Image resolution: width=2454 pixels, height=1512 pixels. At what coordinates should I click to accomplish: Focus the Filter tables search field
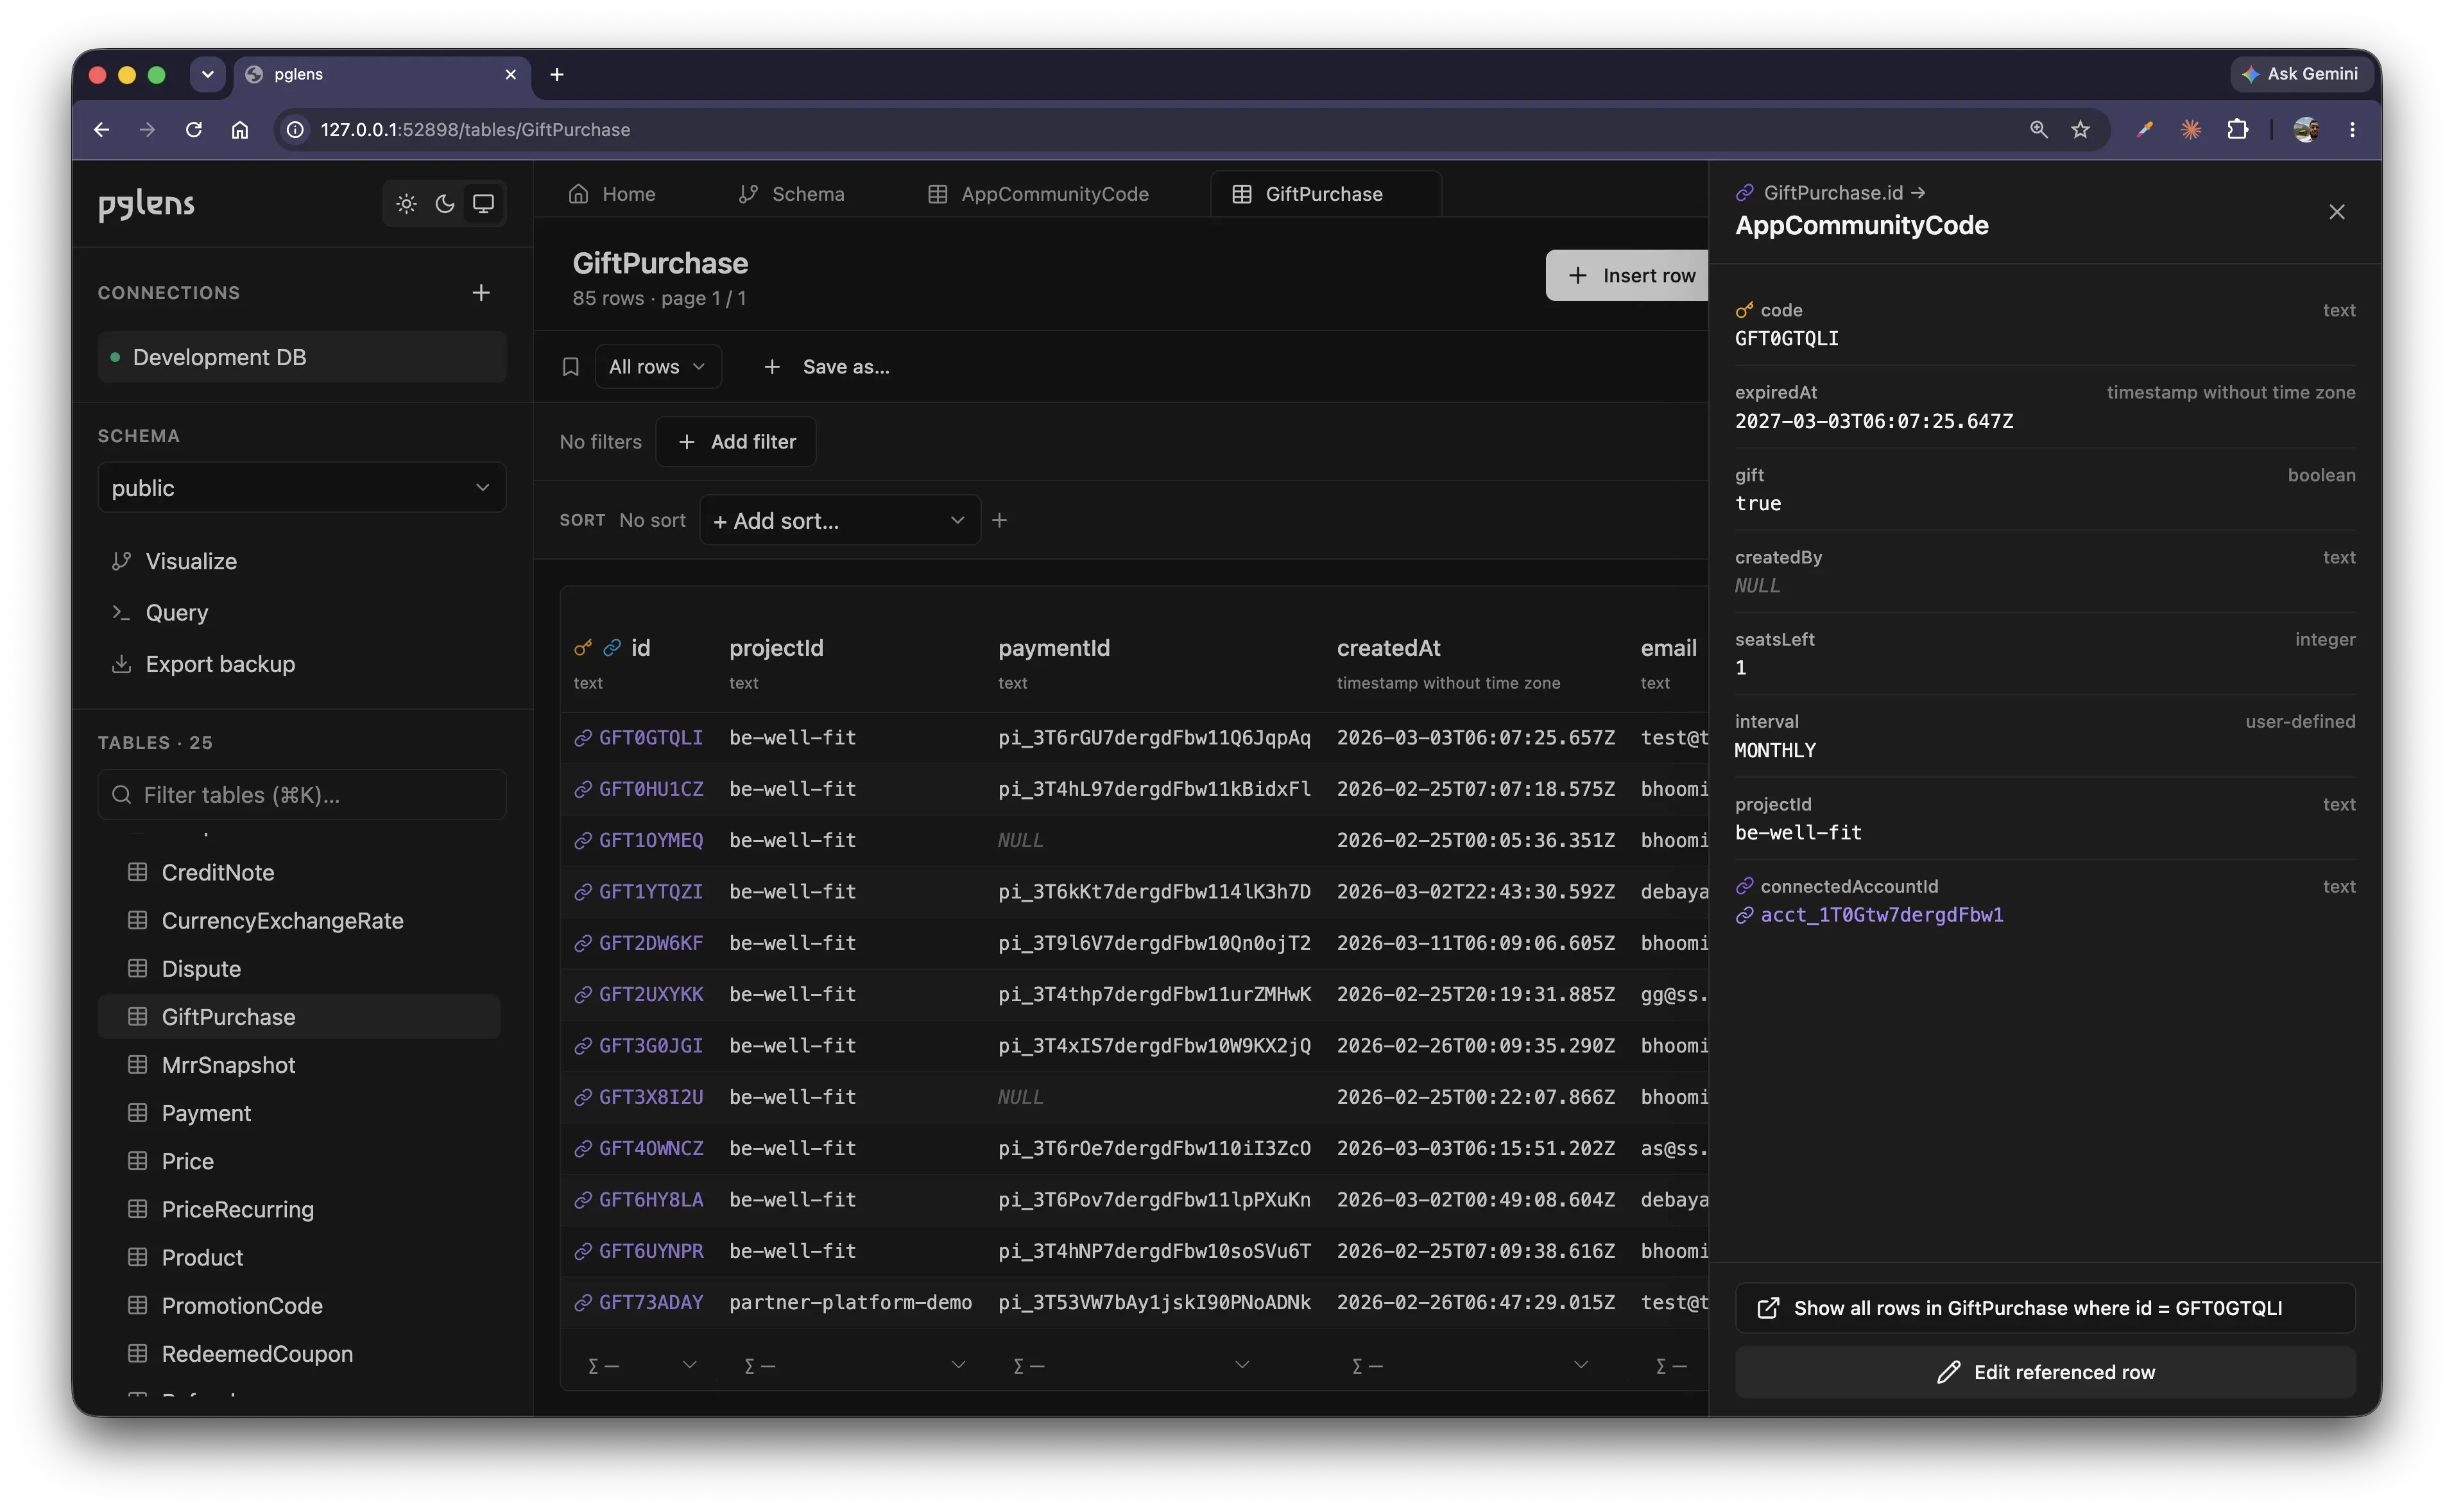pyautogui.click(x=302, y=795)
